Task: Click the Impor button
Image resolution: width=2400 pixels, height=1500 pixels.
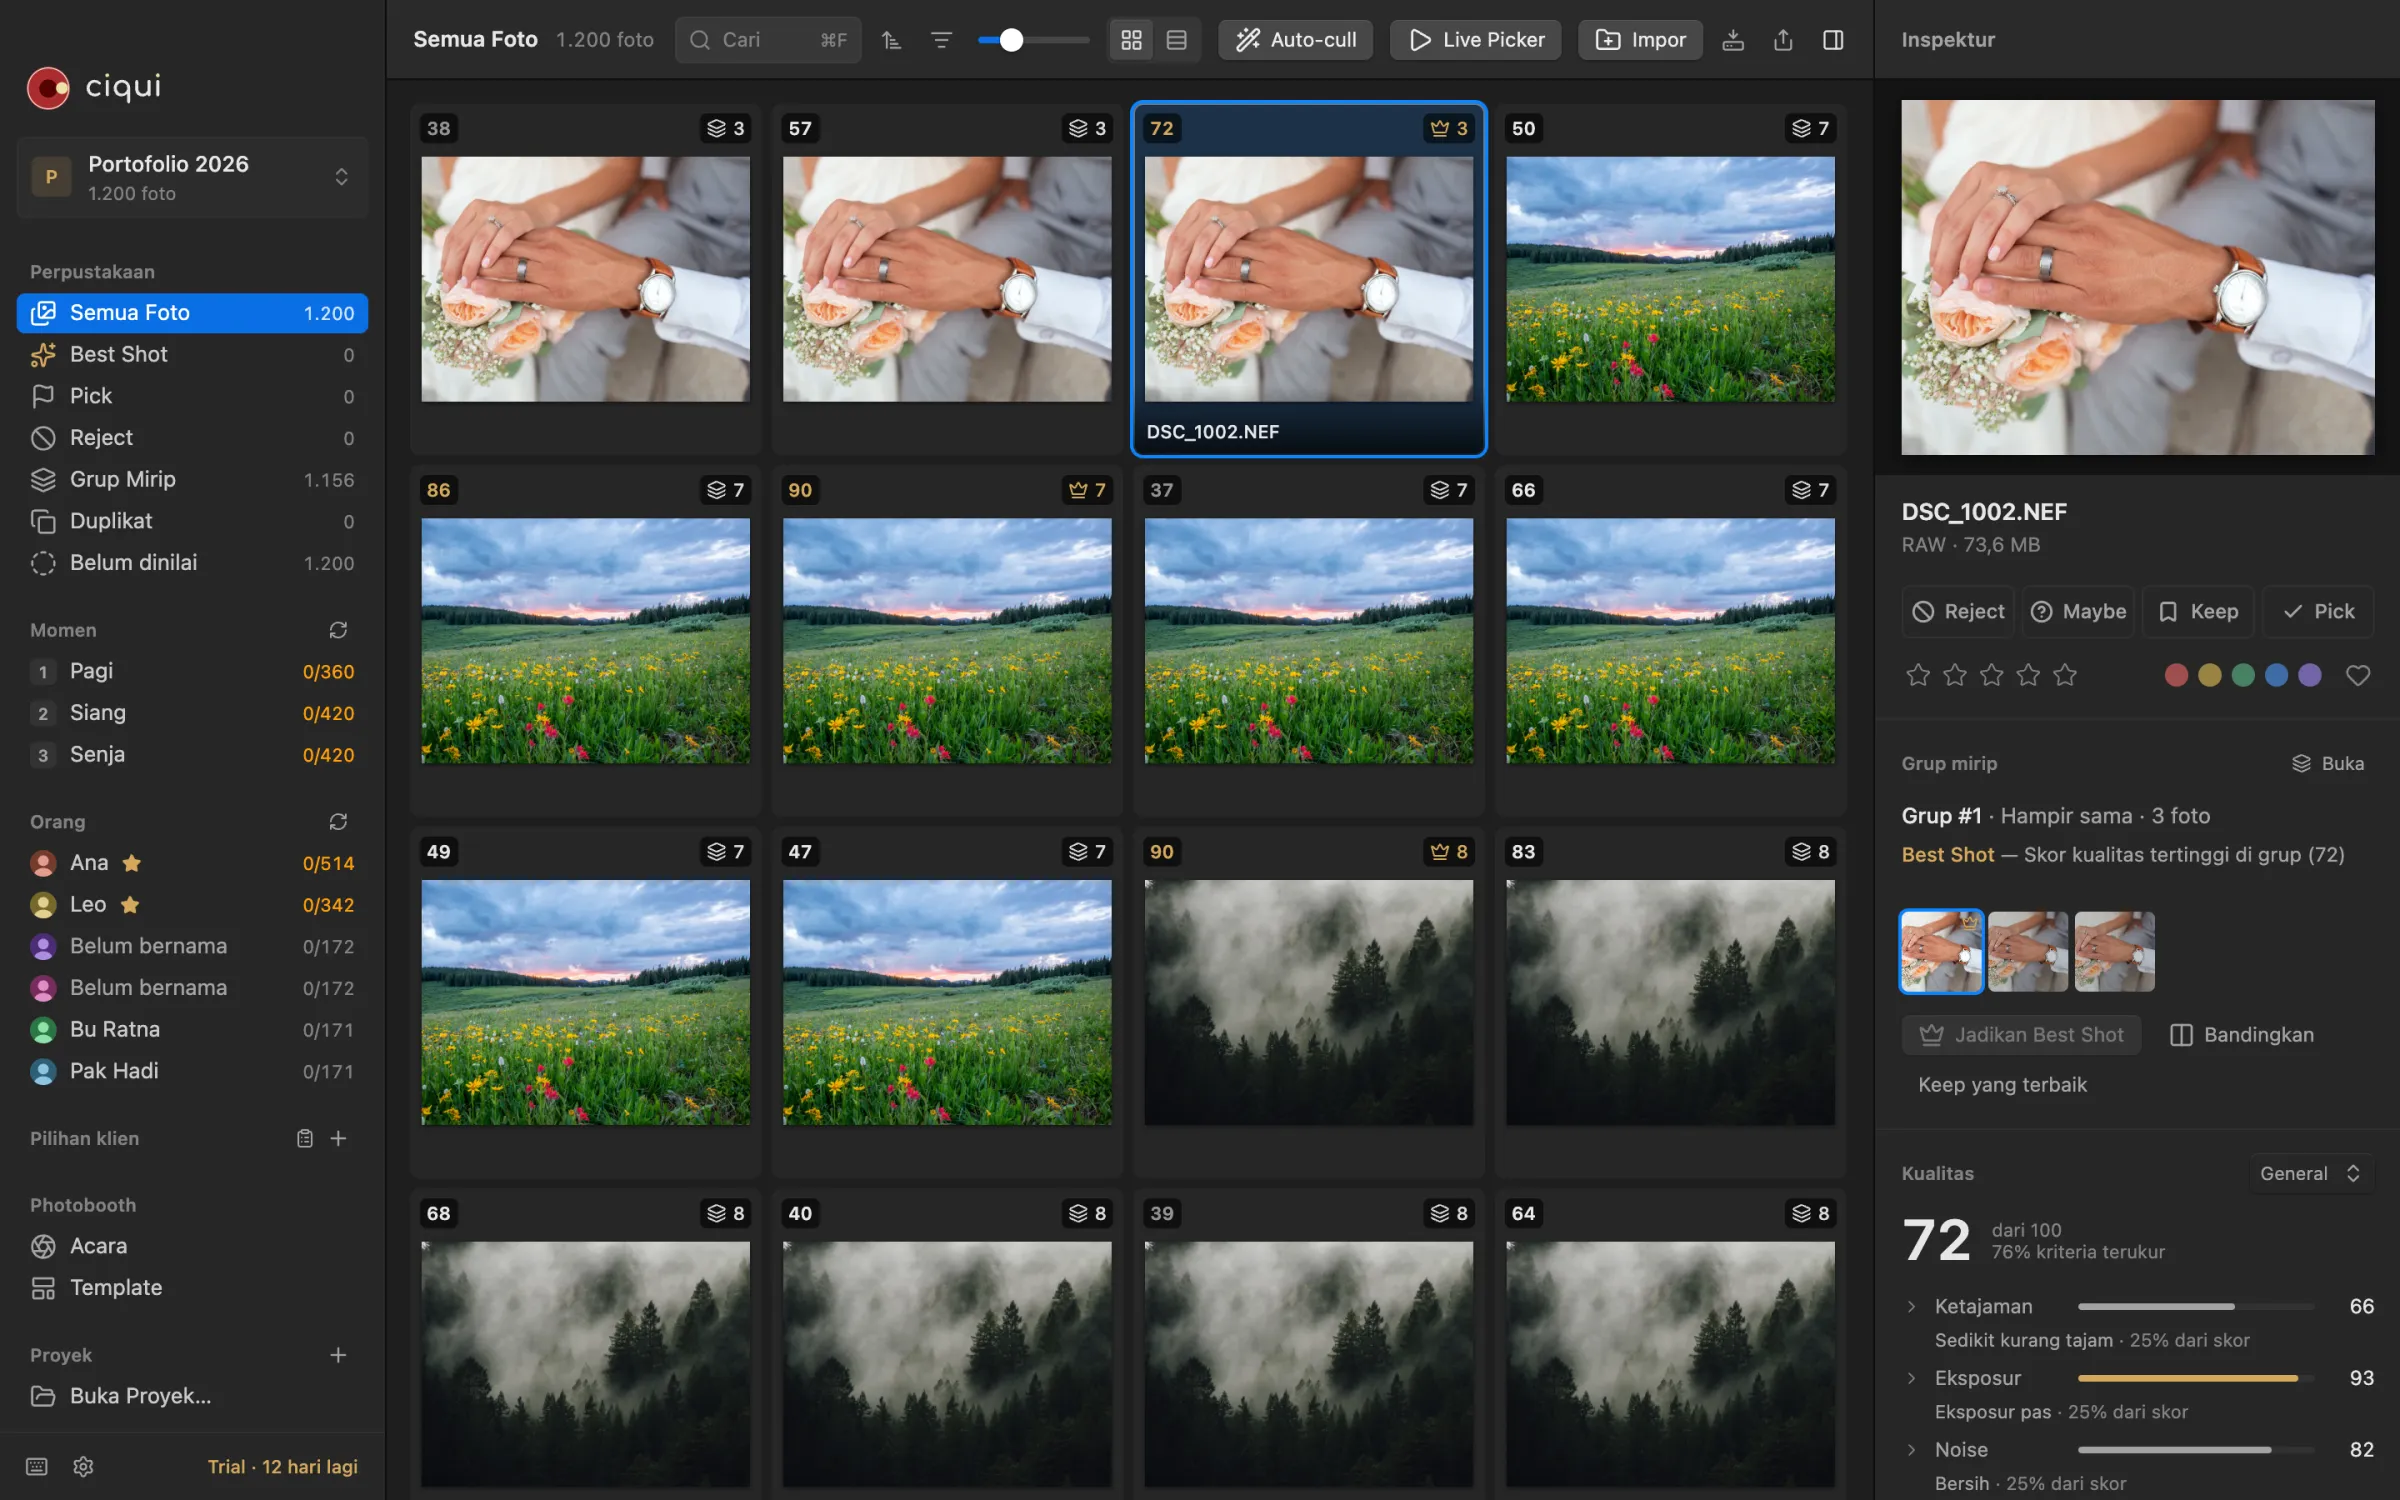Action: [1640, 40]
